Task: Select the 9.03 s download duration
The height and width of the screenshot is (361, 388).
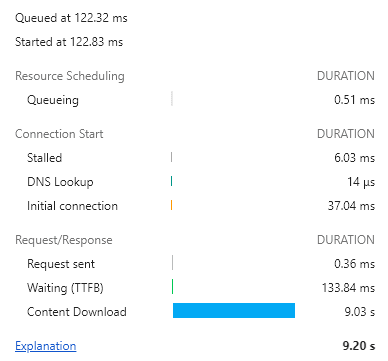Action: (x=360, y=312)
